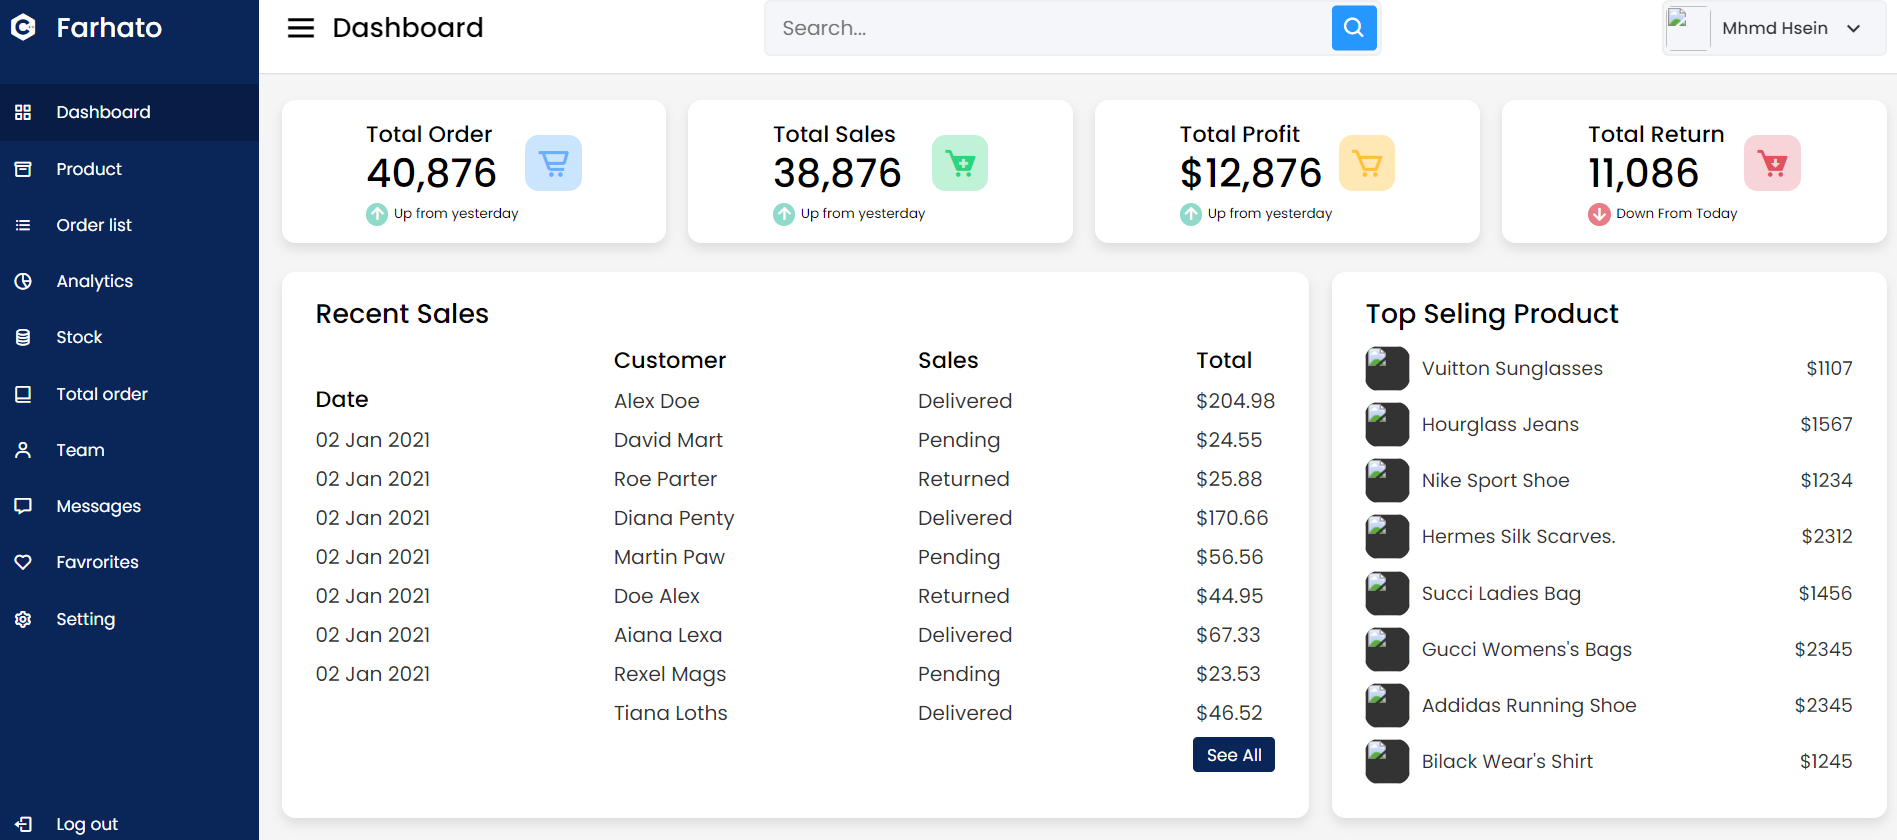Click the Farhato logo icon
Viewport: 1897px width, 840px height.
pyautogui.click(x=23, y=28)
